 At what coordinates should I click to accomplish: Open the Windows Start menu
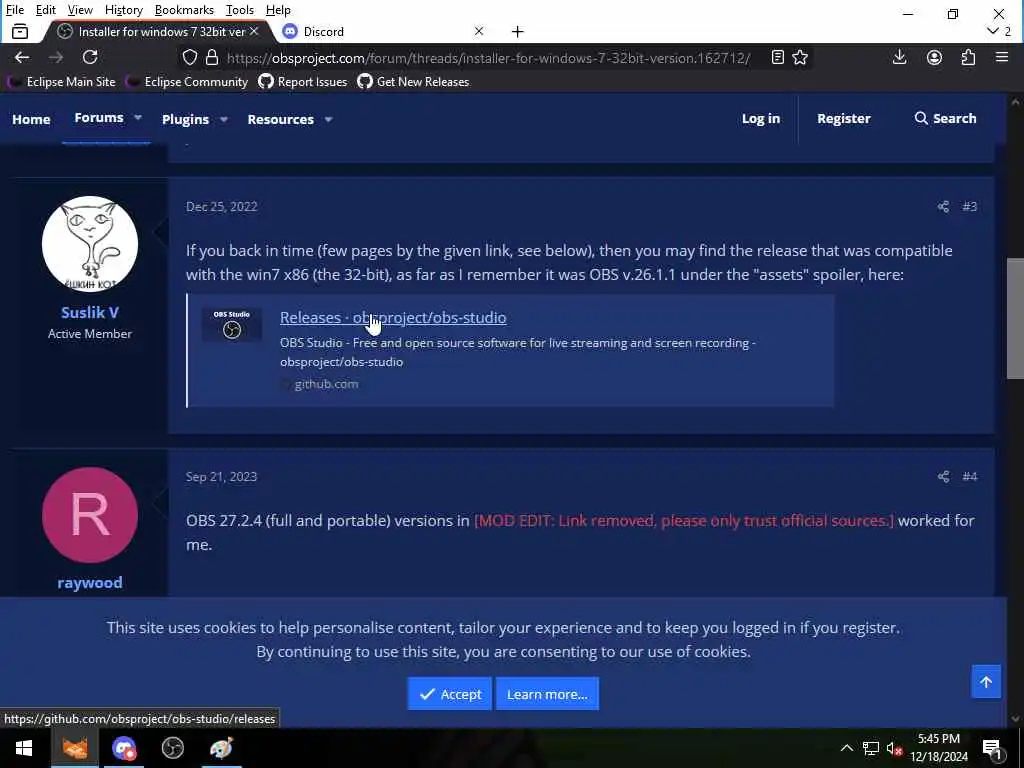[x=24, y=748]
